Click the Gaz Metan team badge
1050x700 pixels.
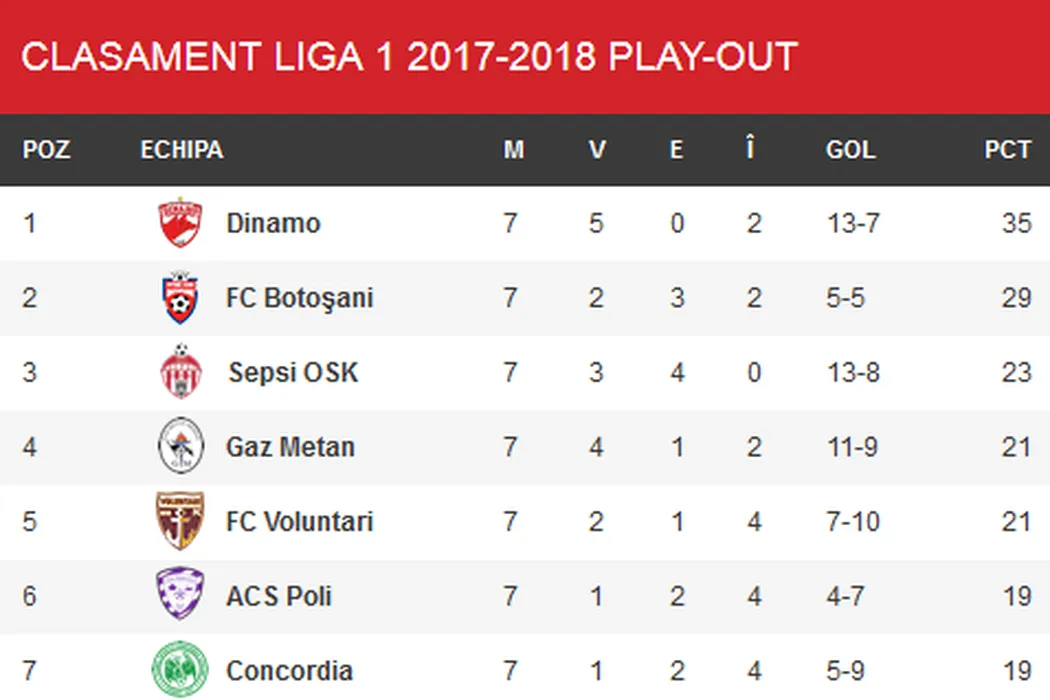181,446
